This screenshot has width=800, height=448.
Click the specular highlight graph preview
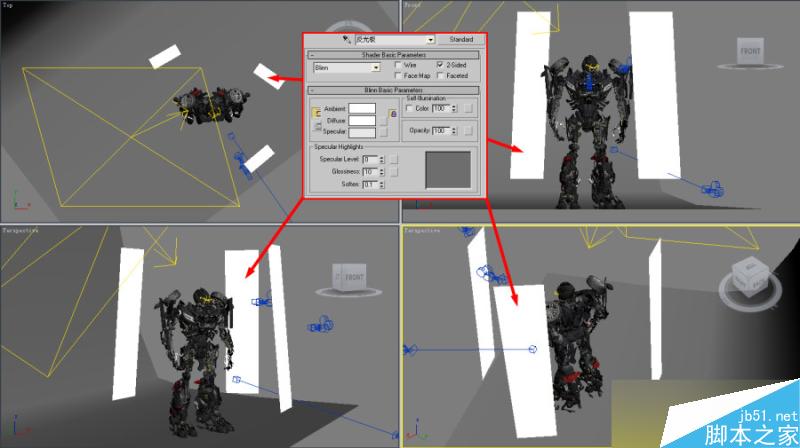[448, 169]
